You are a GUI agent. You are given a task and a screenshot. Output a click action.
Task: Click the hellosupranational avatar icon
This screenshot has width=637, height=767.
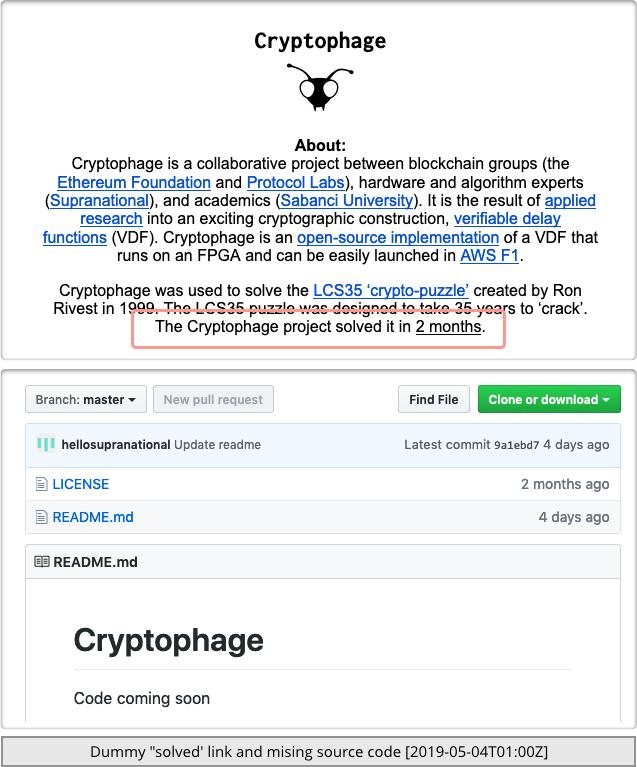pyautogui.click(x=46, y=444)
